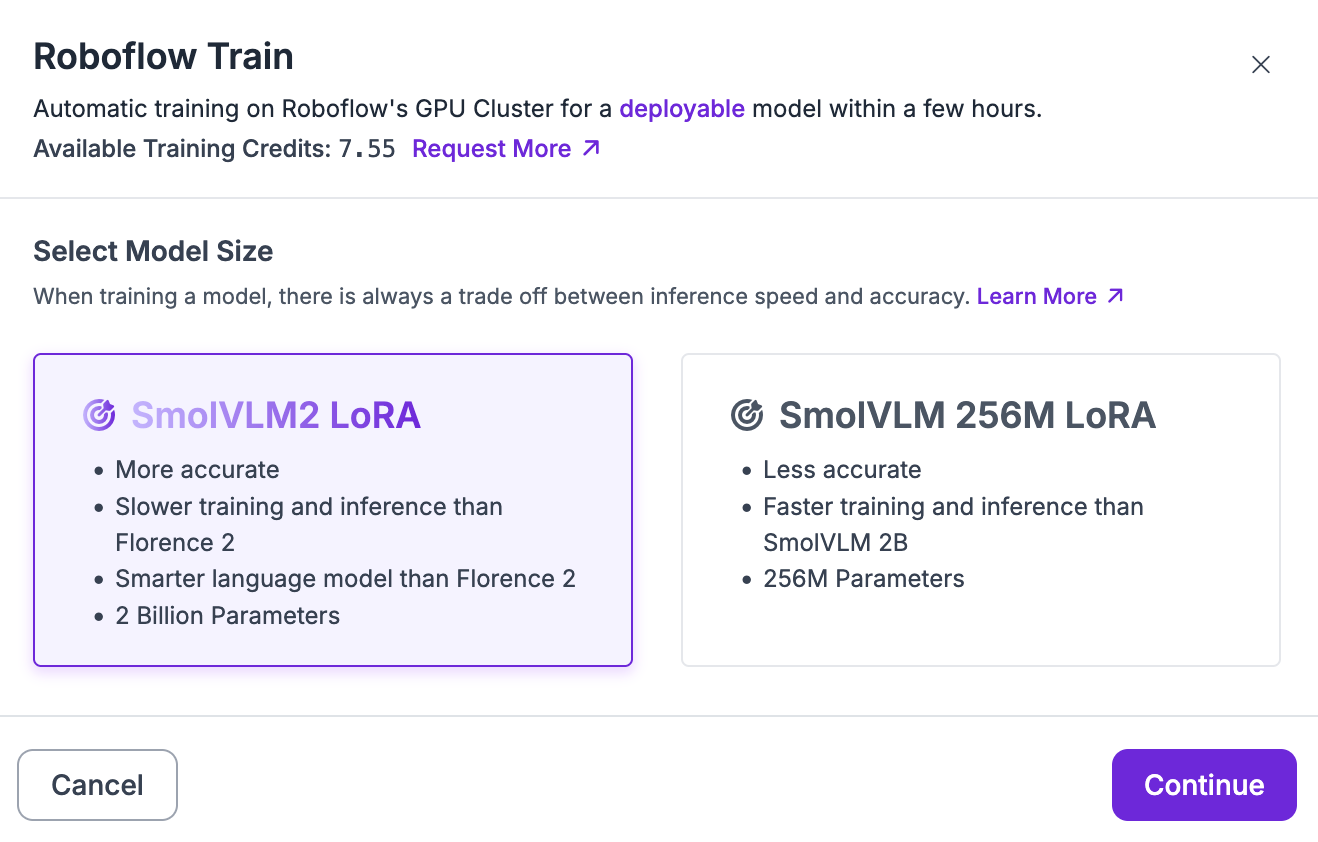Click the '2 Billion Parameters' bullet

point(228,615)
